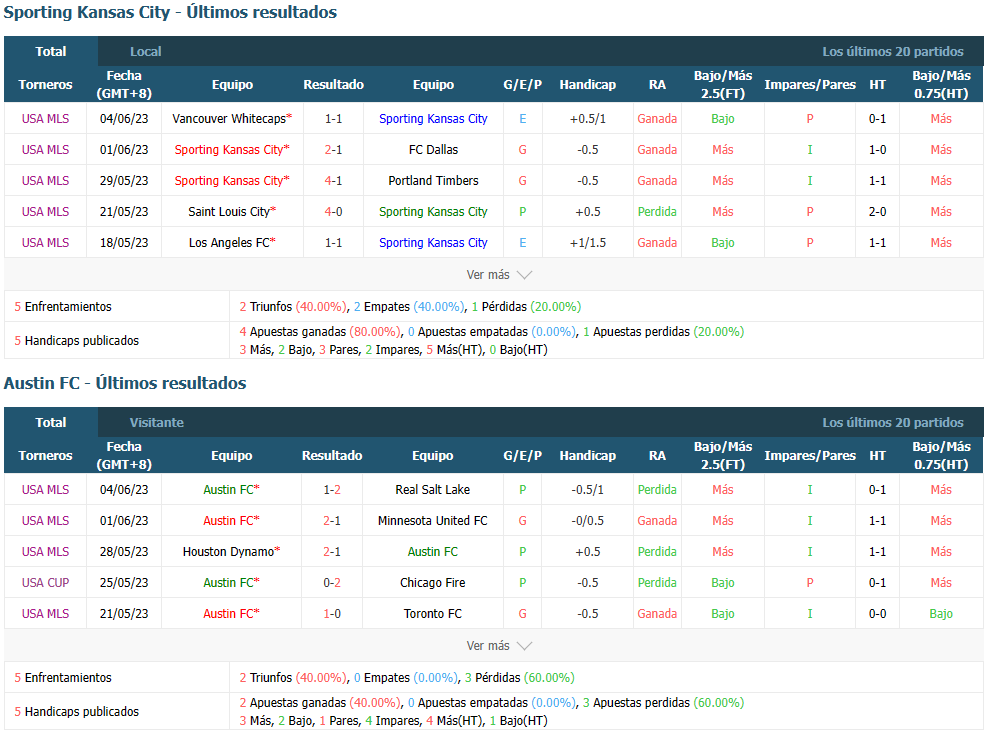994x737 pixels.
Task: Click Chicago Fire team name
Action: click(432, 582)
